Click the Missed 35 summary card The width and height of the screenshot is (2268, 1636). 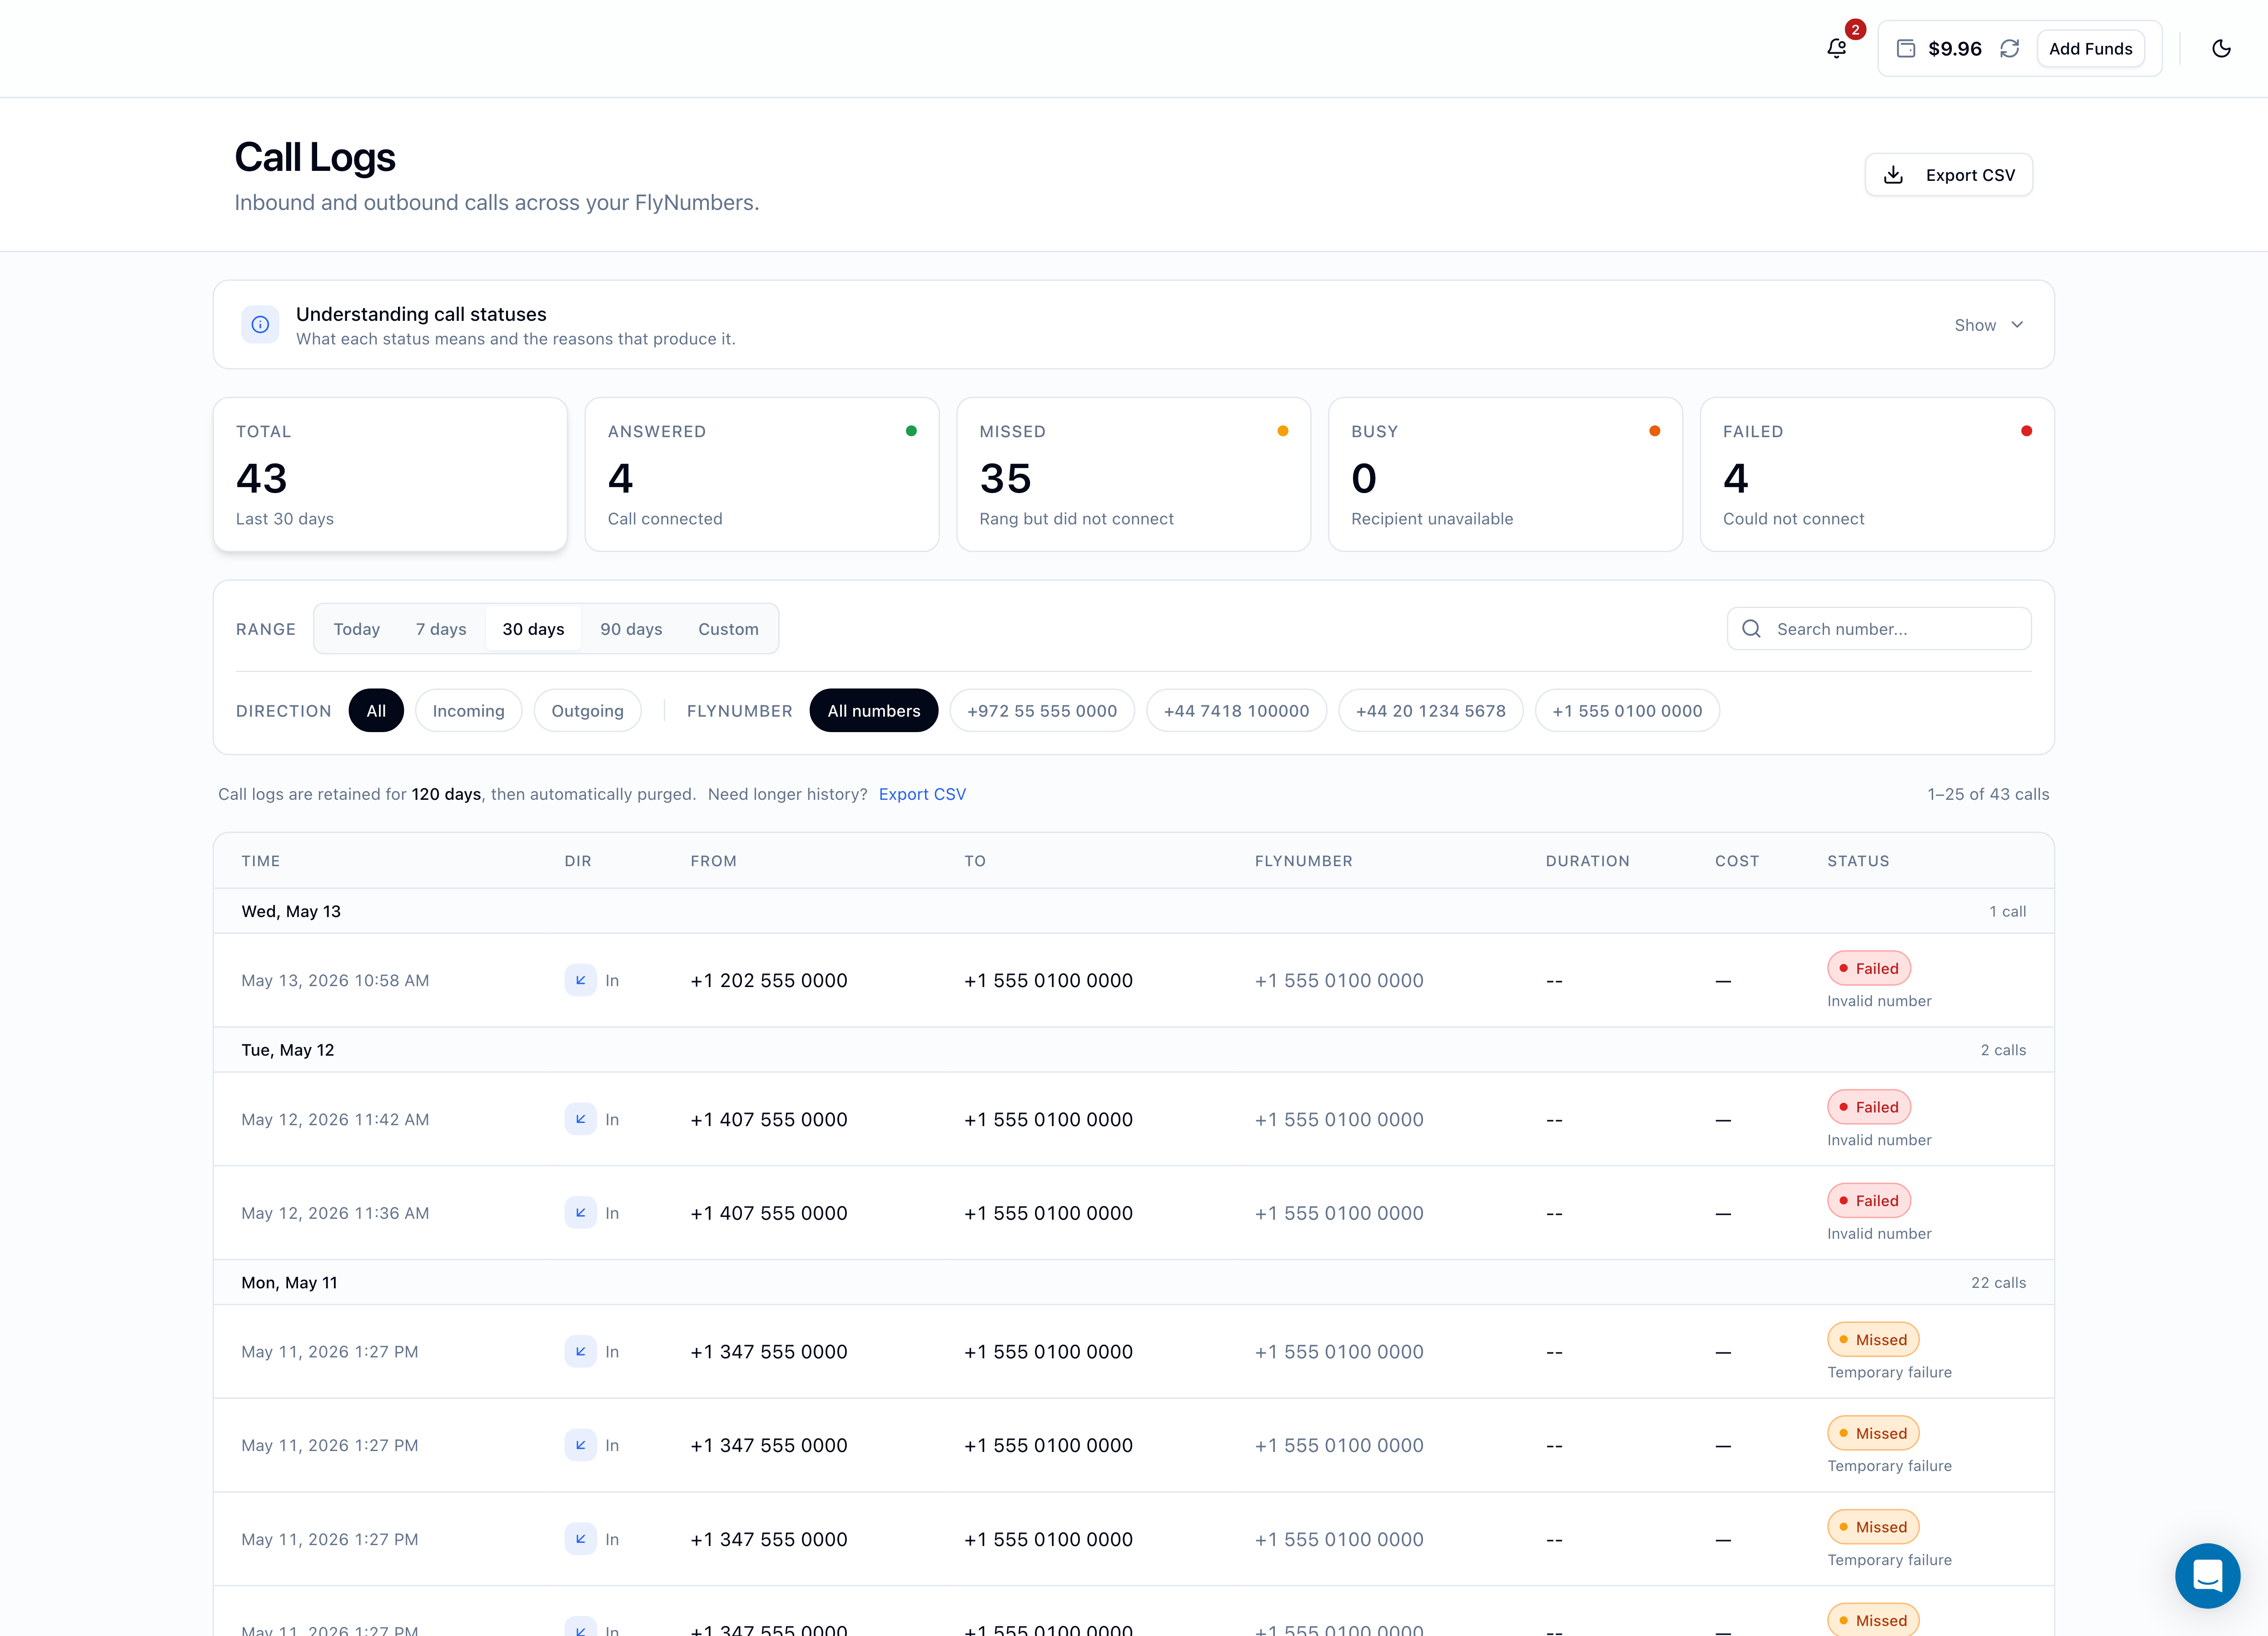1133,475
